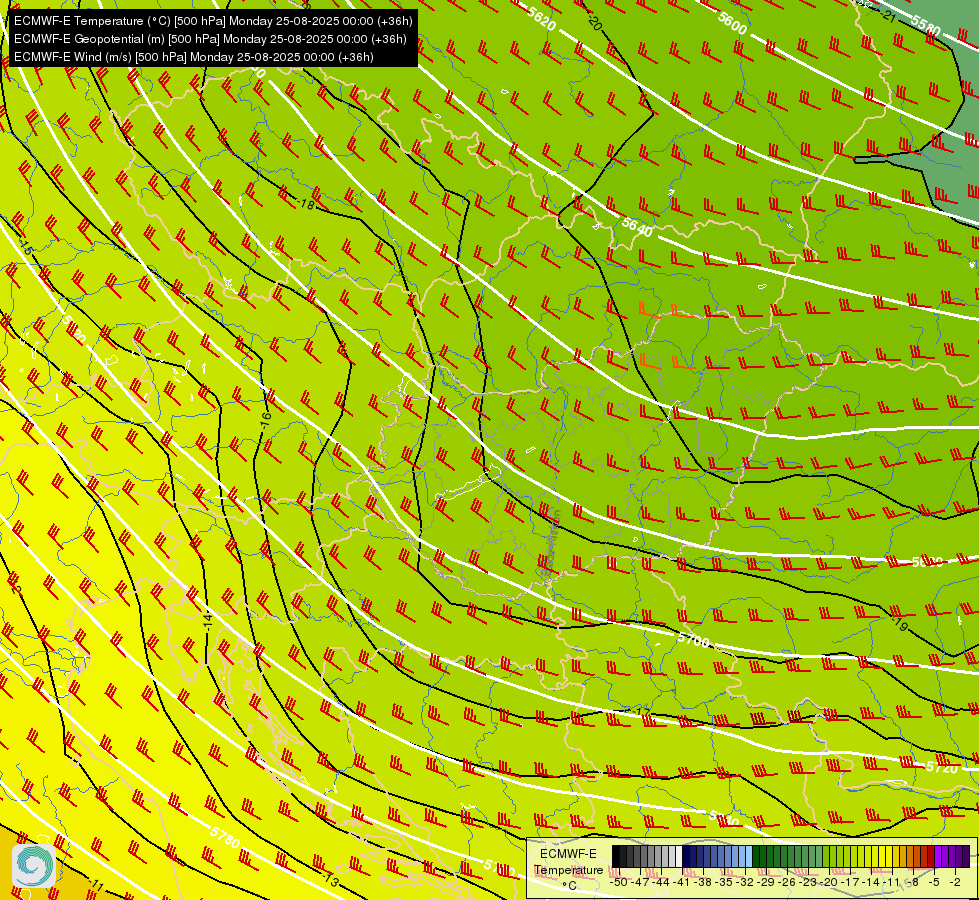Click the -19 isotherm label on the map
Viewport: 979px width, 900px height.
pos(900,623)
